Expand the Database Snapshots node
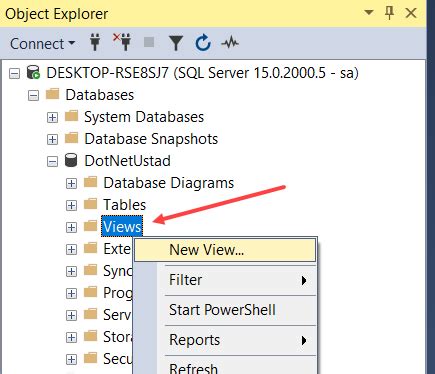The image size is (435, 374). click(x=52, y=139)
